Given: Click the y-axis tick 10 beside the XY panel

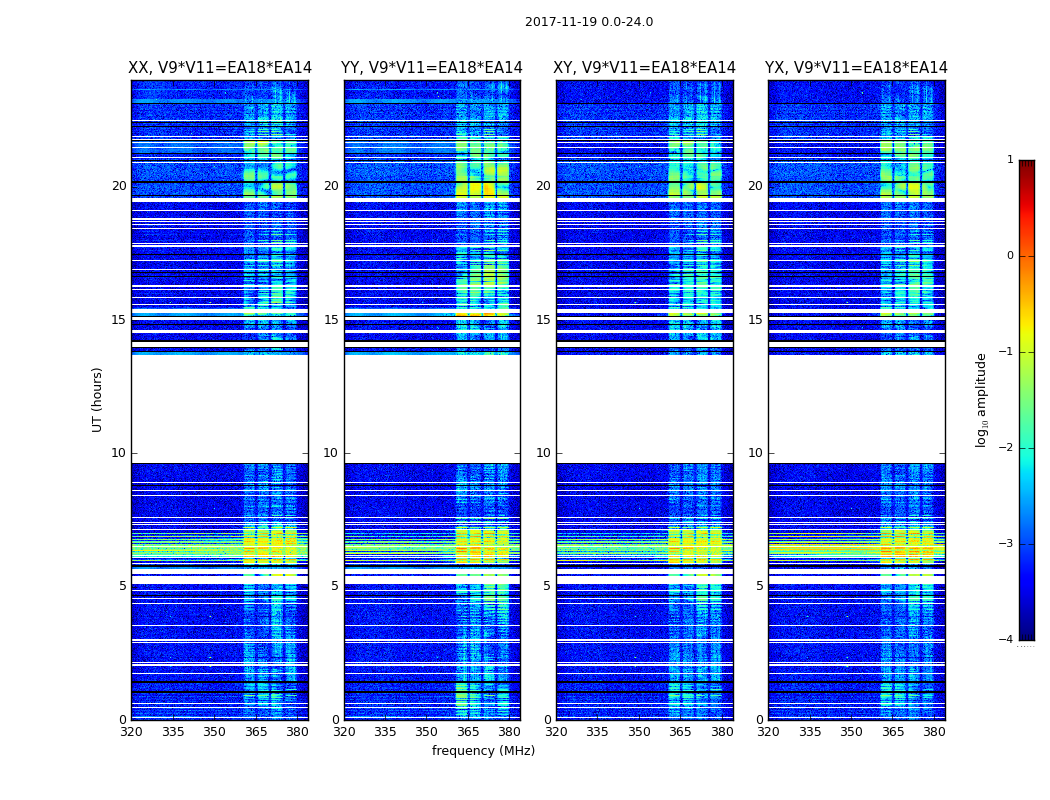Looking at the screenshot, I should 543,453.
